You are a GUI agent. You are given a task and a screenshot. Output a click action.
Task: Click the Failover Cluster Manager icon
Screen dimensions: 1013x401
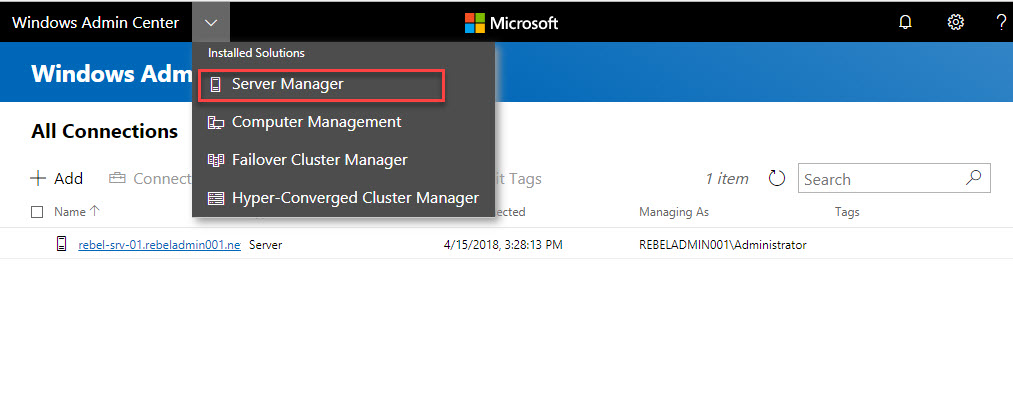click(216, 159)
